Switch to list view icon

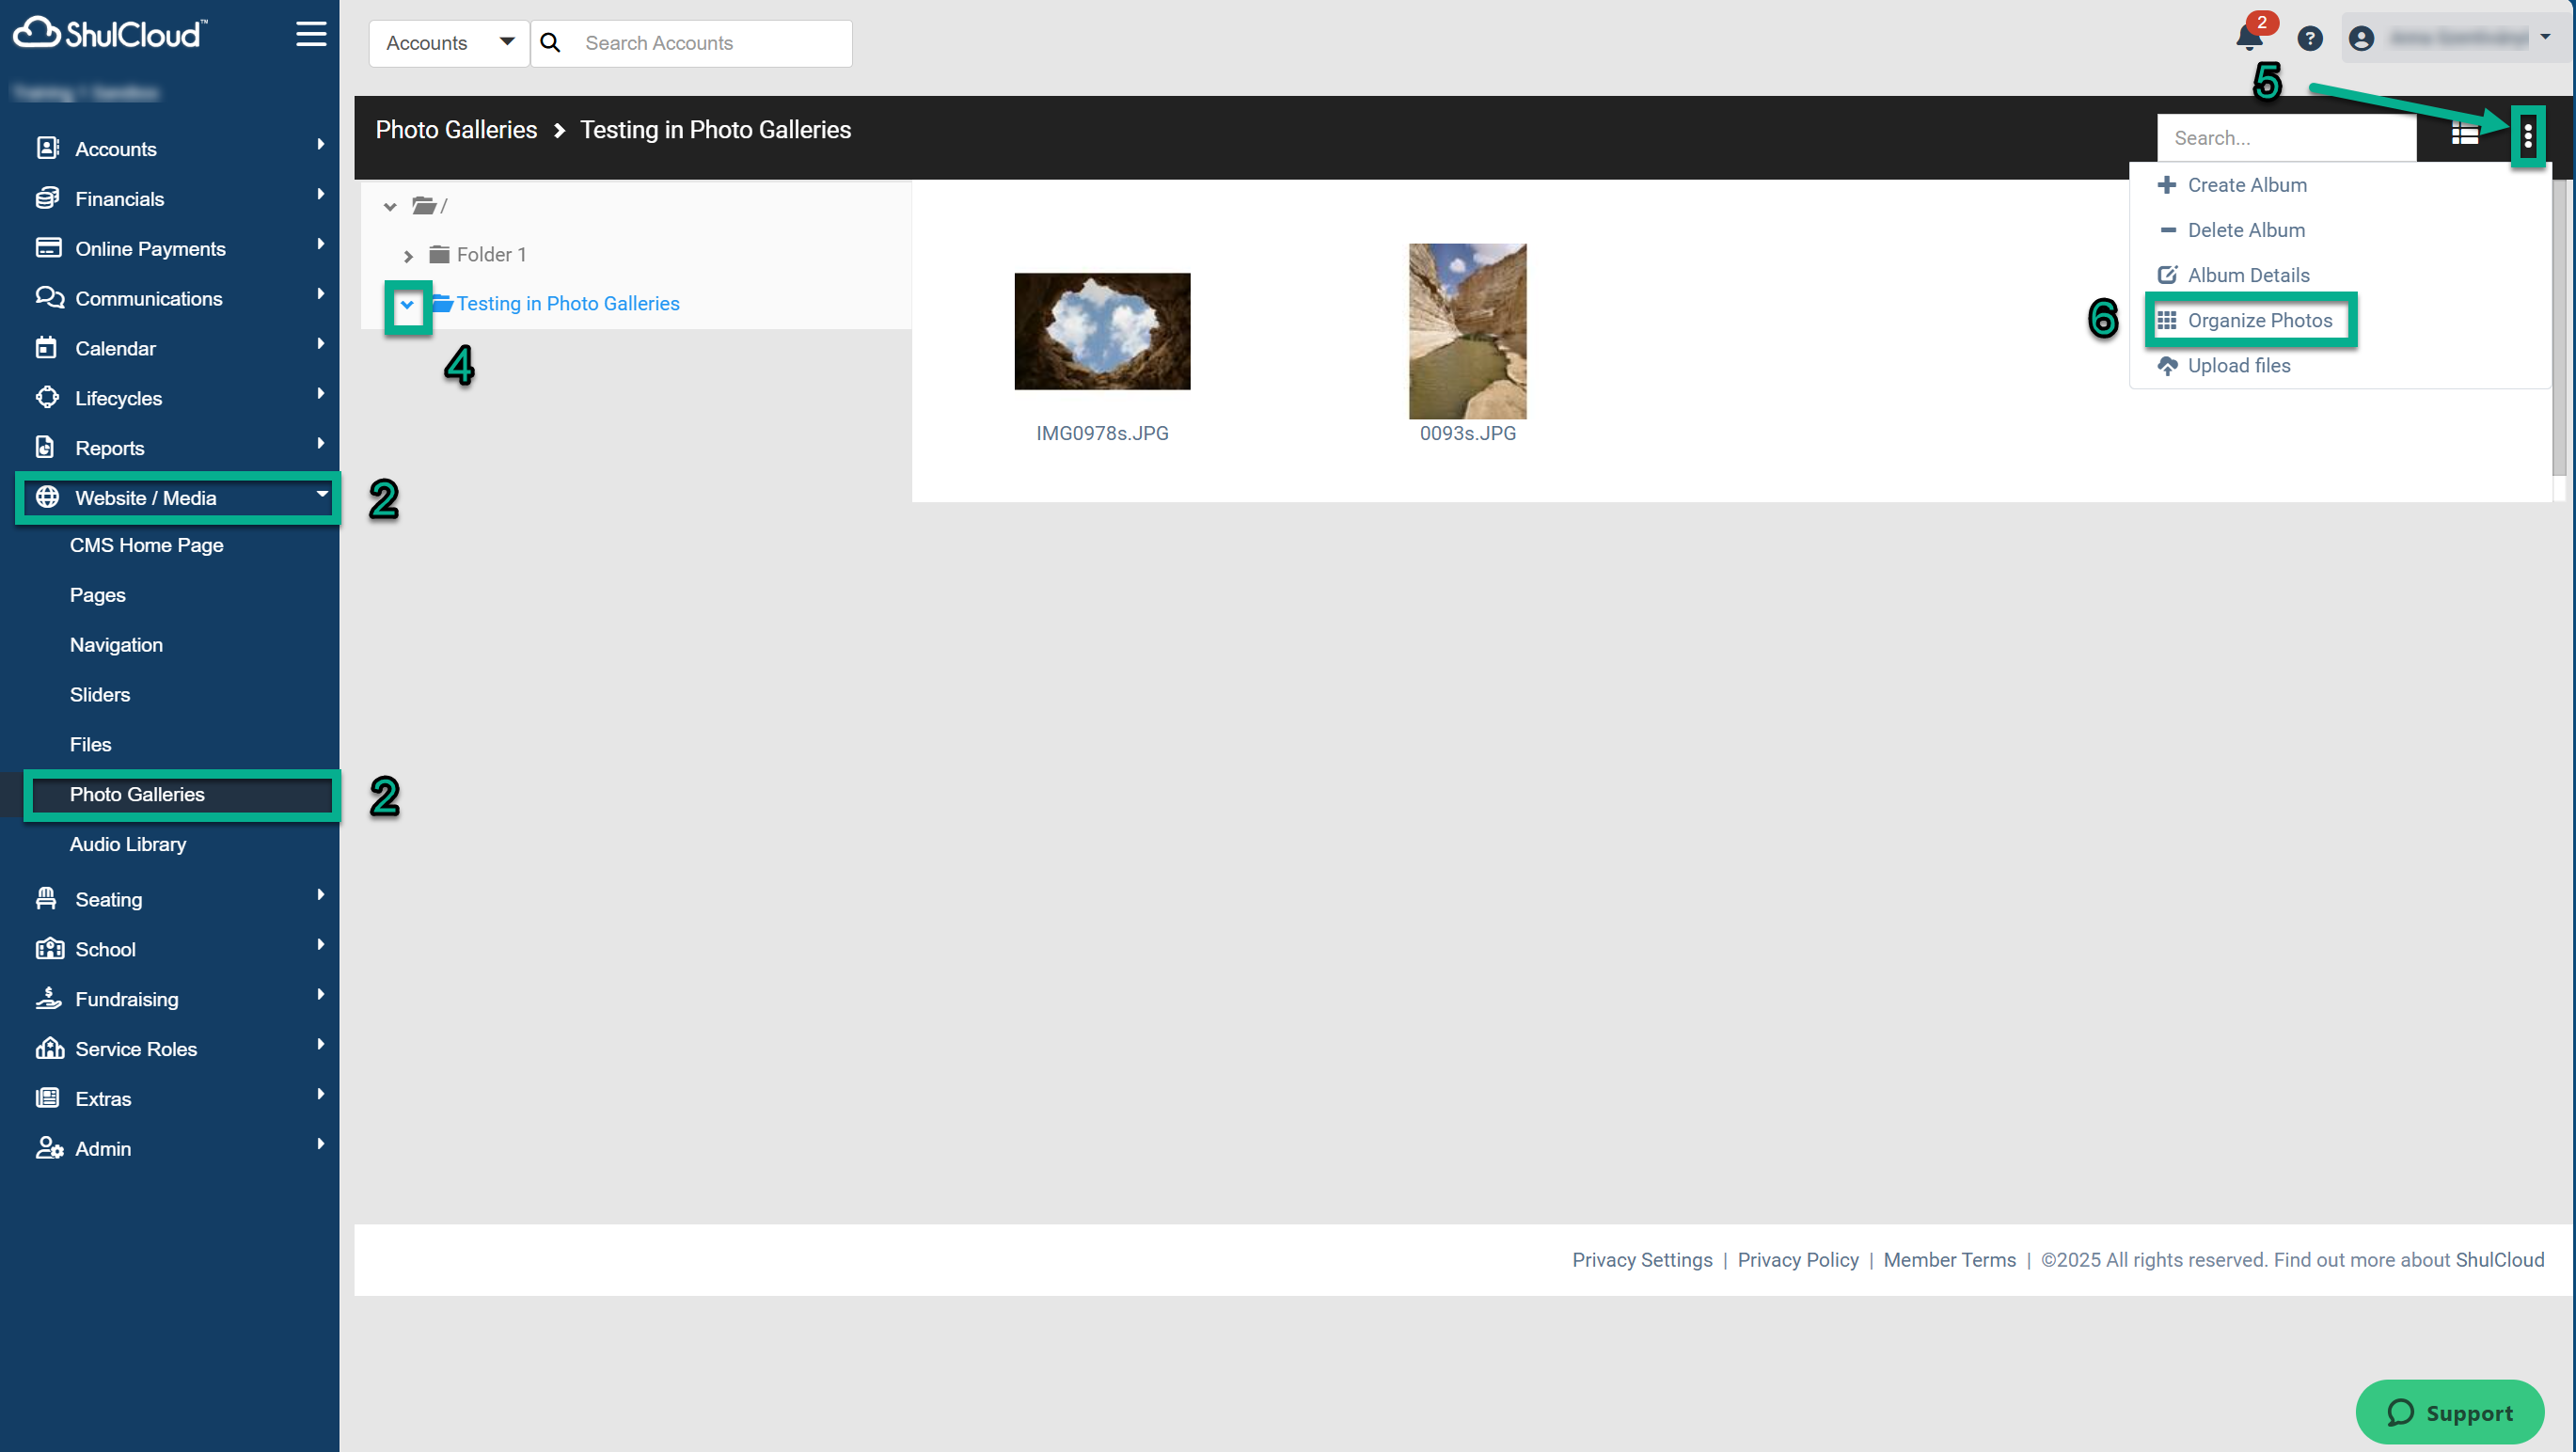[2464, 134]
